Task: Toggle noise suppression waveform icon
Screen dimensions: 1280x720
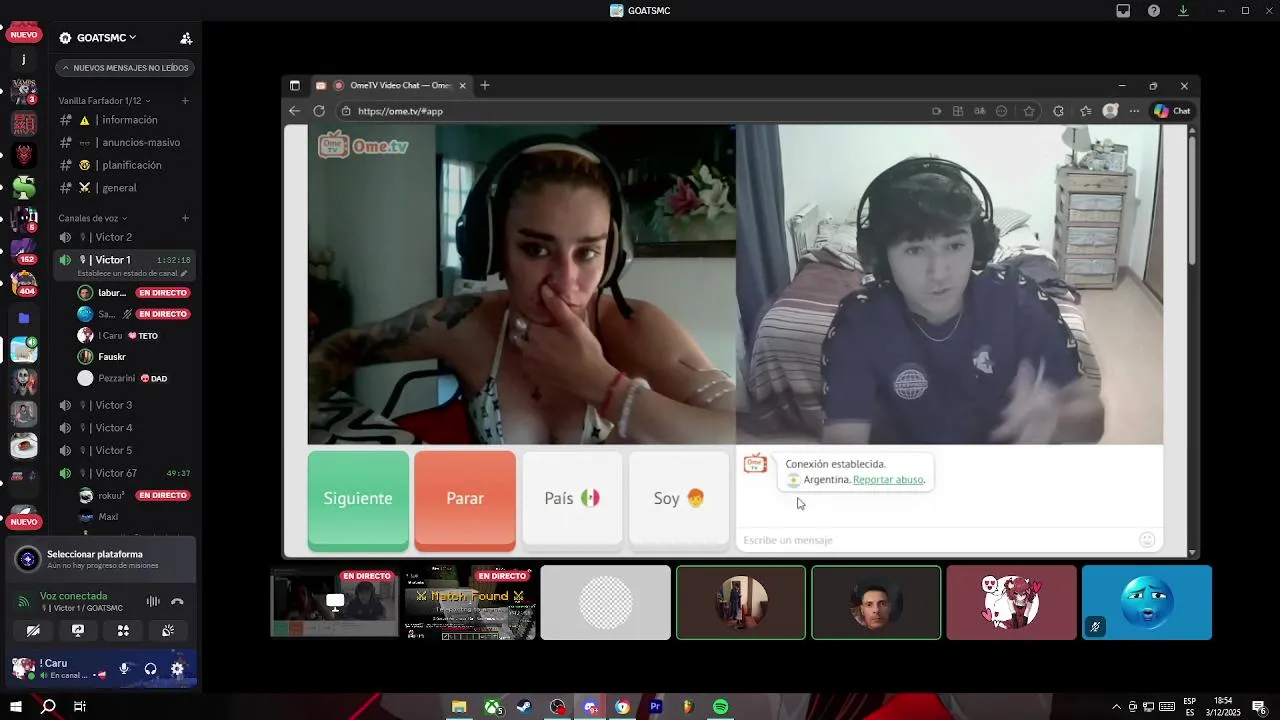Action: coord(153,601)
